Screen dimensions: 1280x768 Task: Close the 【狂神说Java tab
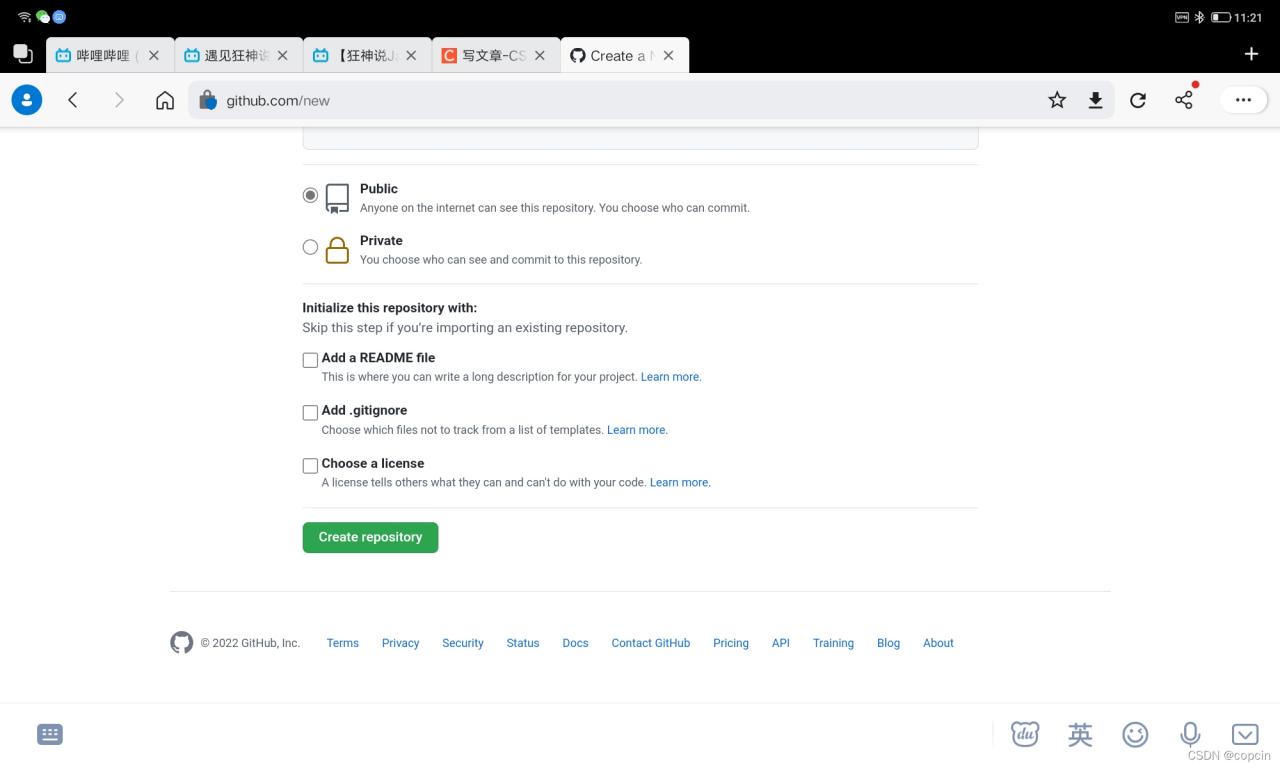point(411,56)
